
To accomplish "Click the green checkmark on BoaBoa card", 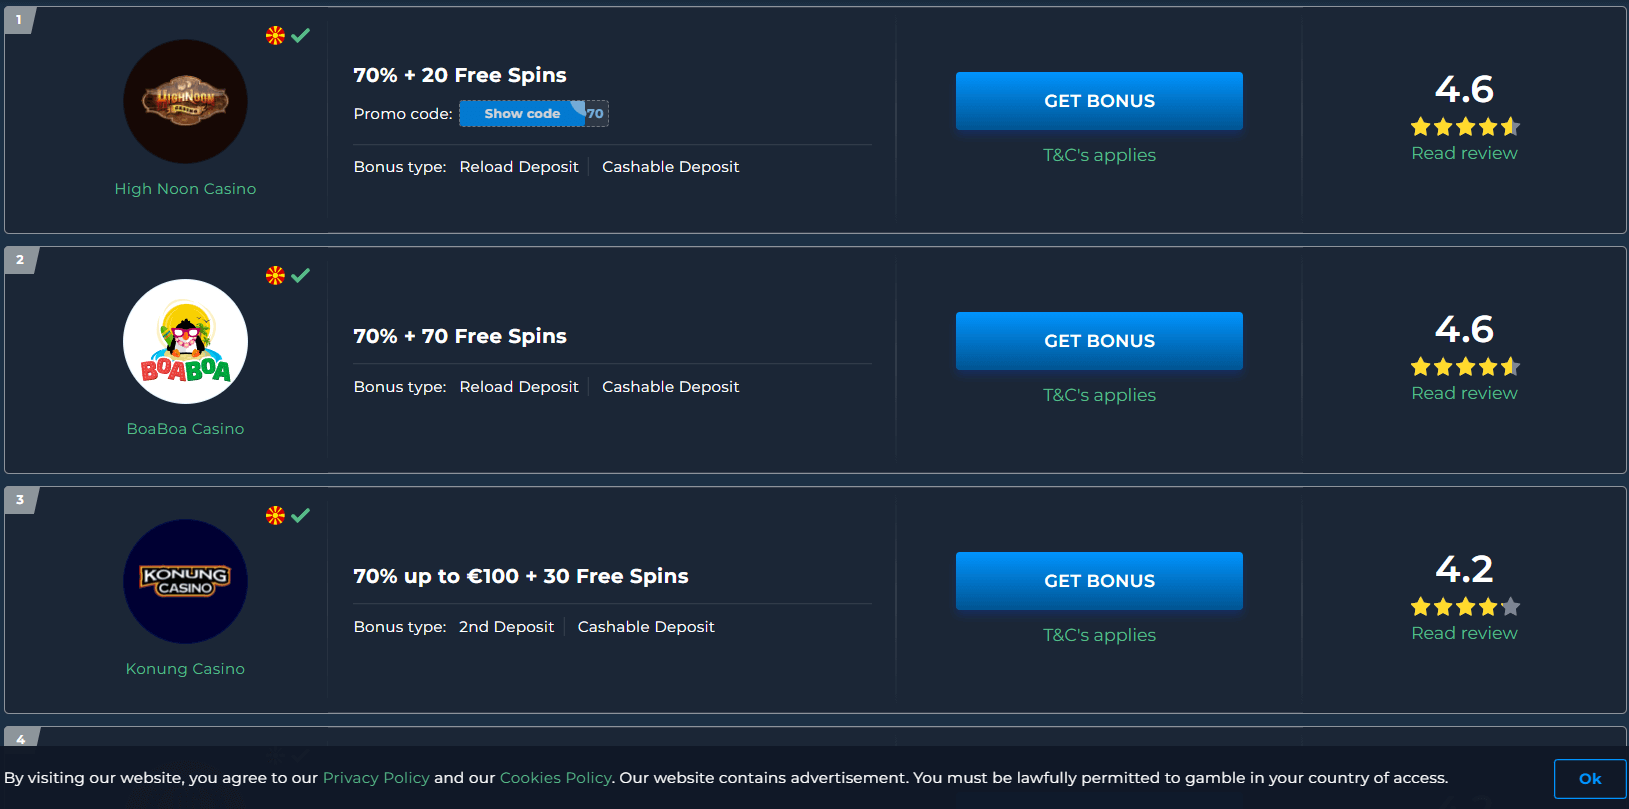I will (301, 275).
